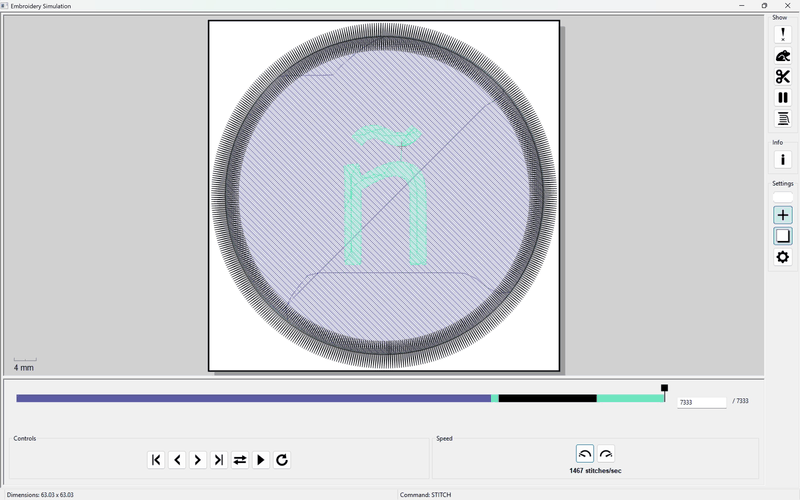Toggle needle penetration points display
This screenshot has height=500, width=800.
point(783,35)
